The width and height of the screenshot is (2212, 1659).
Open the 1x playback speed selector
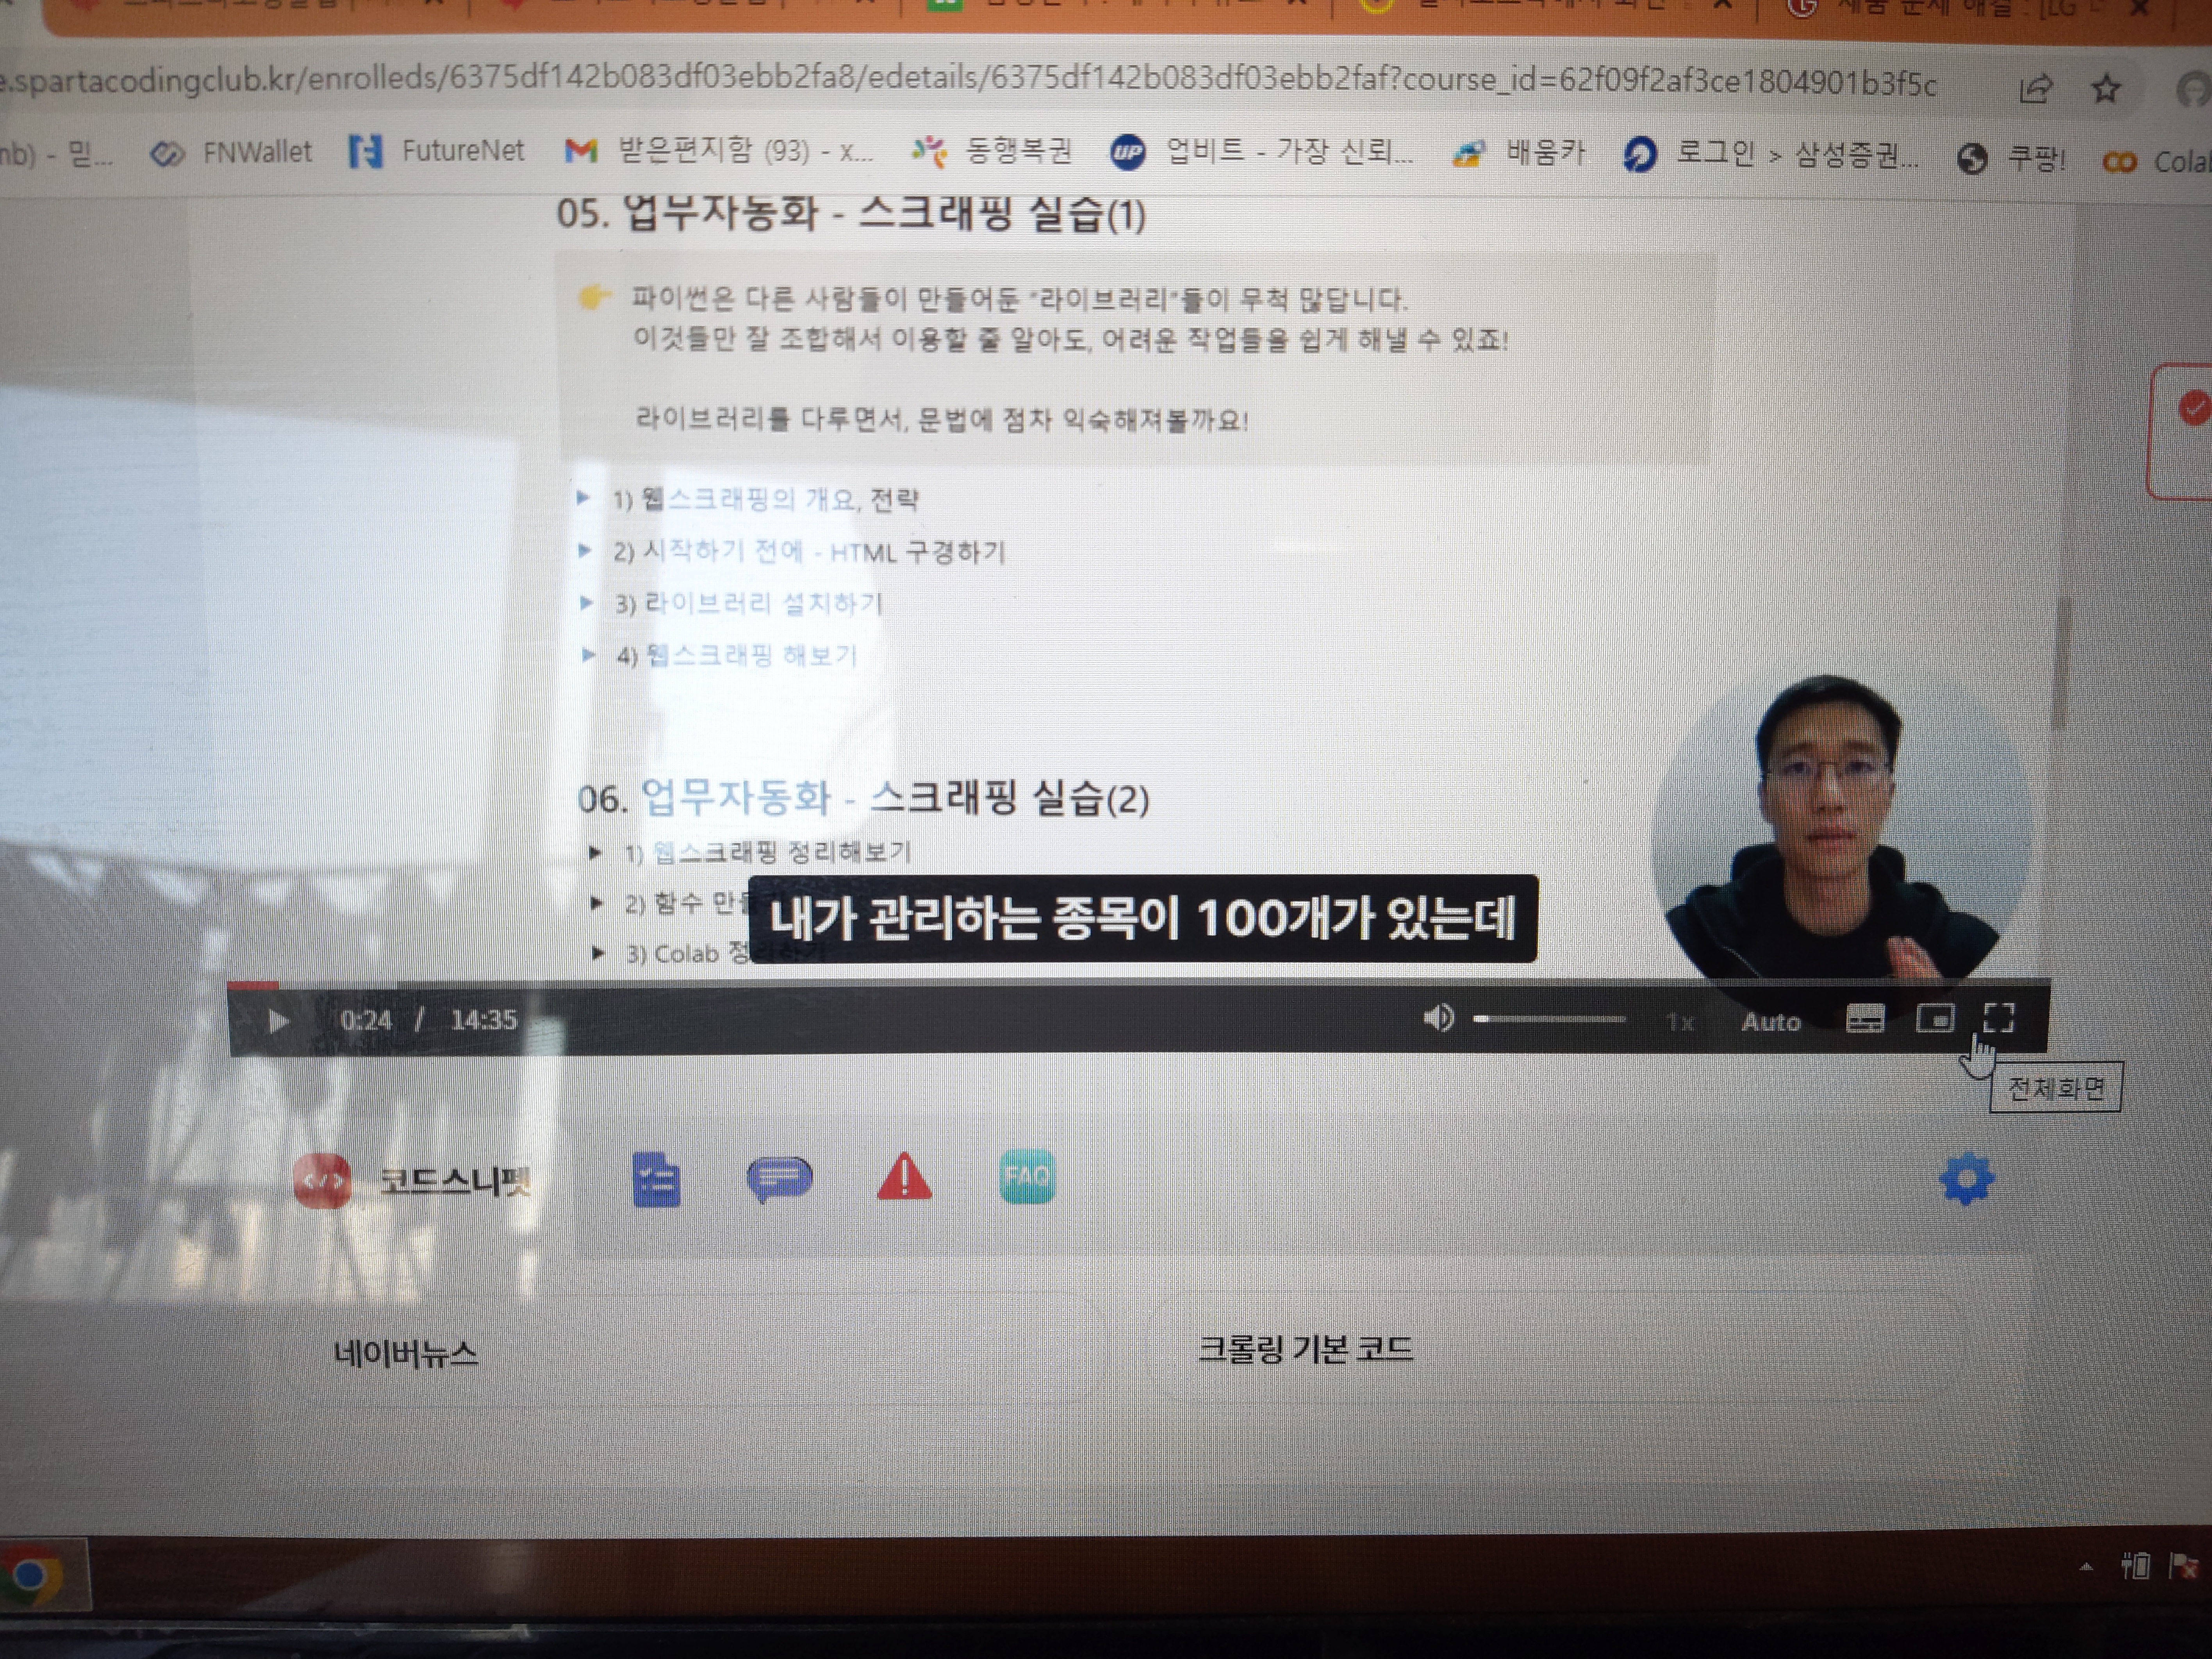tap(1680, 1022)
